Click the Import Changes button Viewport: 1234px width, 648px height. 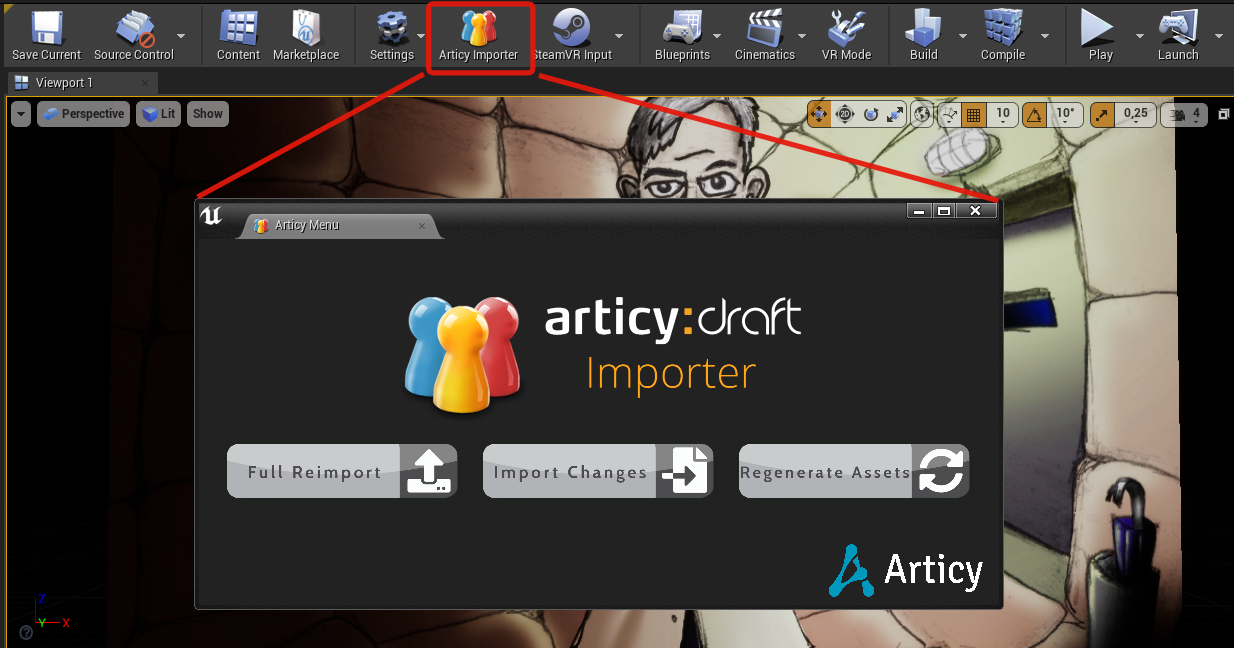(x=598, y=471)
